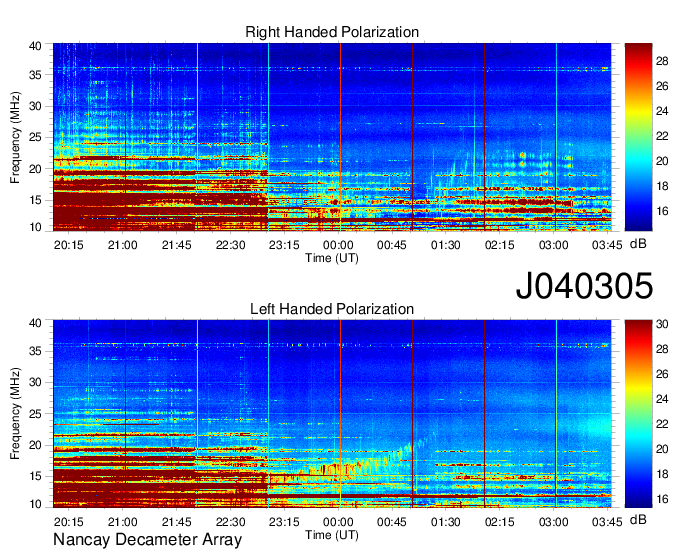Click the 22 dB label on left-handed colorbar
The width and height of the screenshot is (680, 552).
[x=662, y=424]
